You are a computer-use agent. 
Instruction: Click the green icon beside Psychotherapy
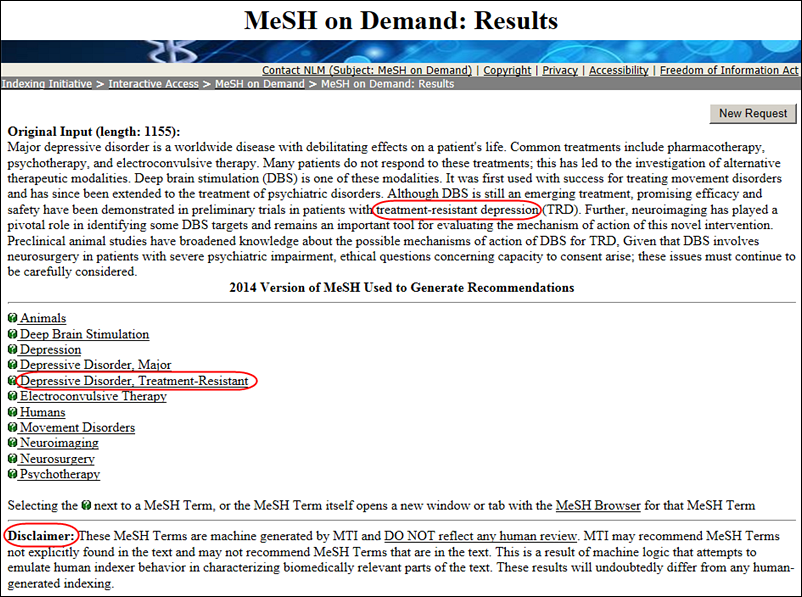(13, 474)
